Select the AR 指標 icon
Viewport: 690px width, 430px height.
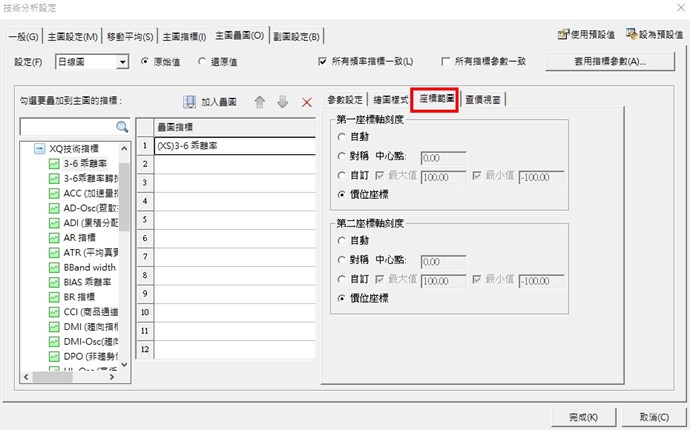54,238
